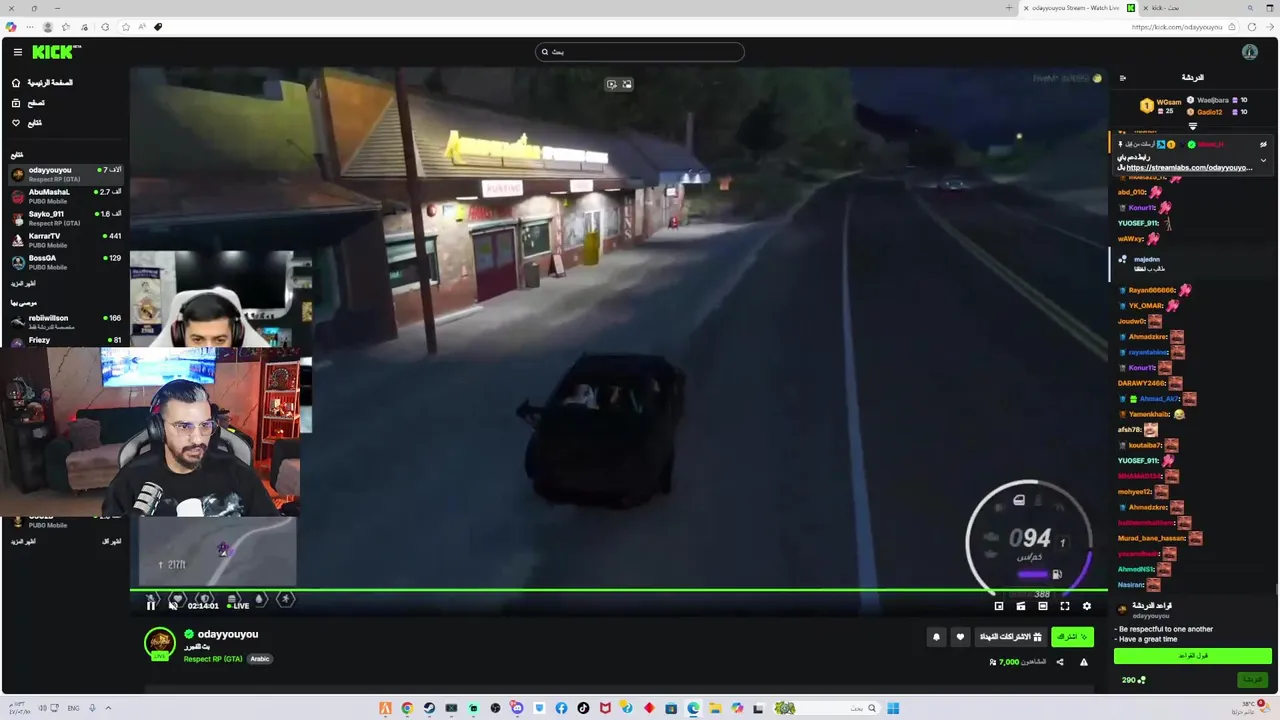The width and height of the screenshot is (1280, 720).
Task: Click the green subscribe button
Action: point(1072,637)
